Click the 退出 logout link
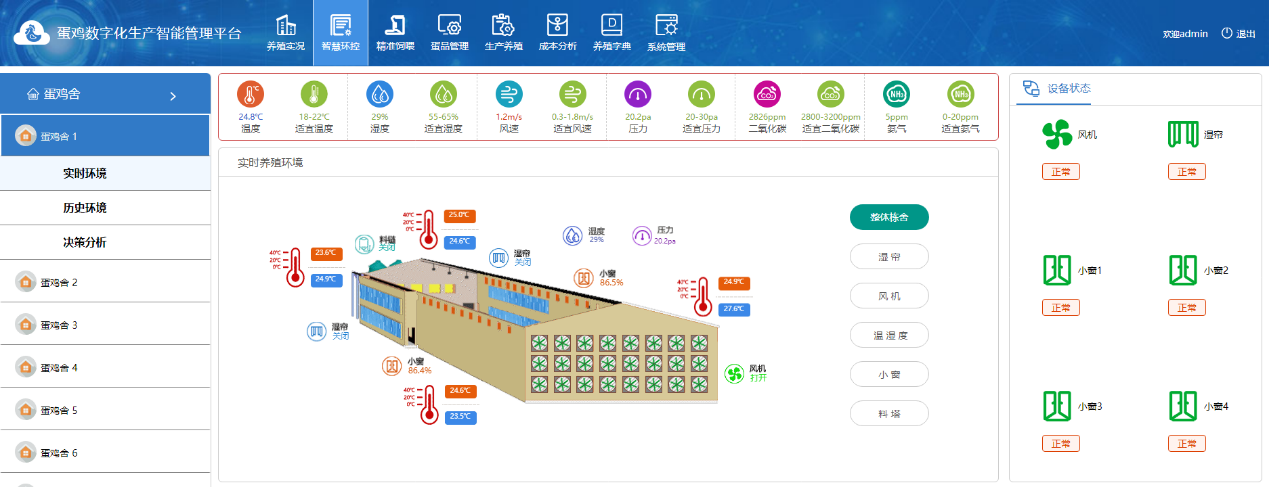 point(1239,34)
